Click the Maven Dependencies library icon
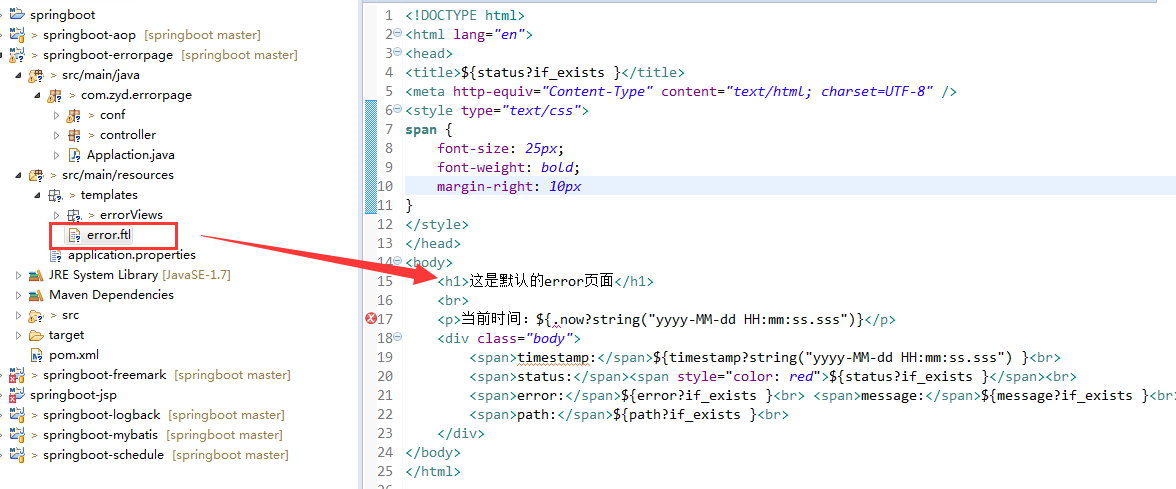Screen dimensions: 1176x489 point(35,295)
